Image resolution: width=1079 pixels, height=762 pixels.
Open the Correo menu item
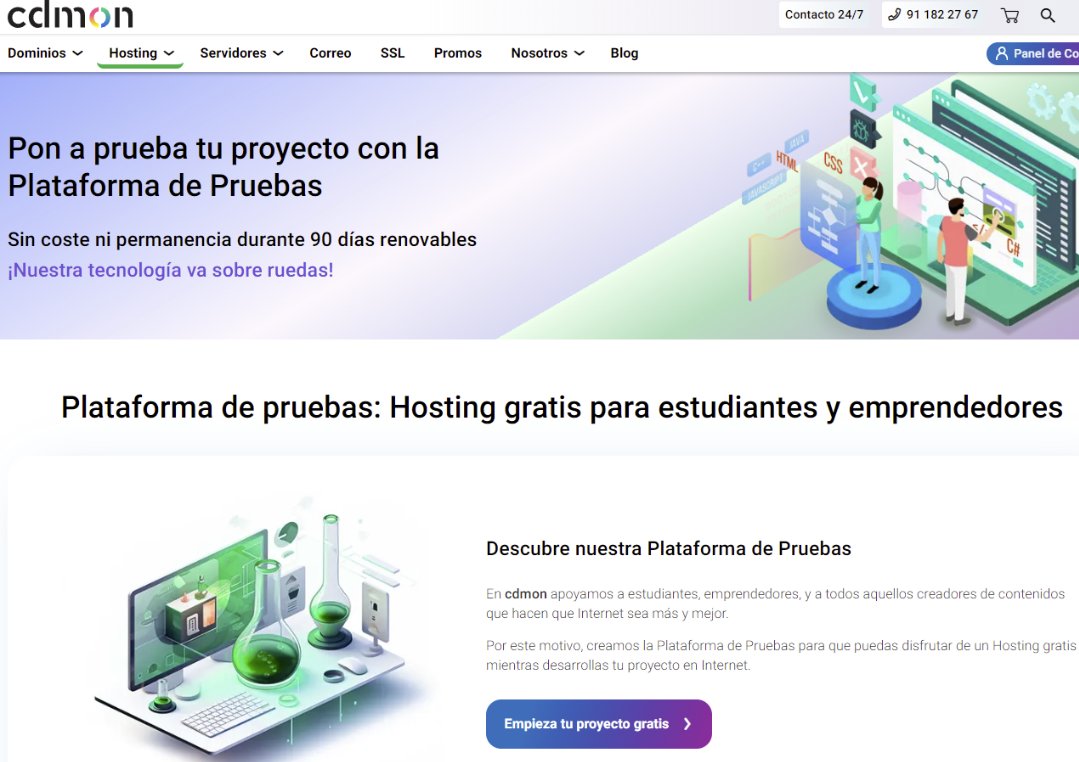coord(330,53)
